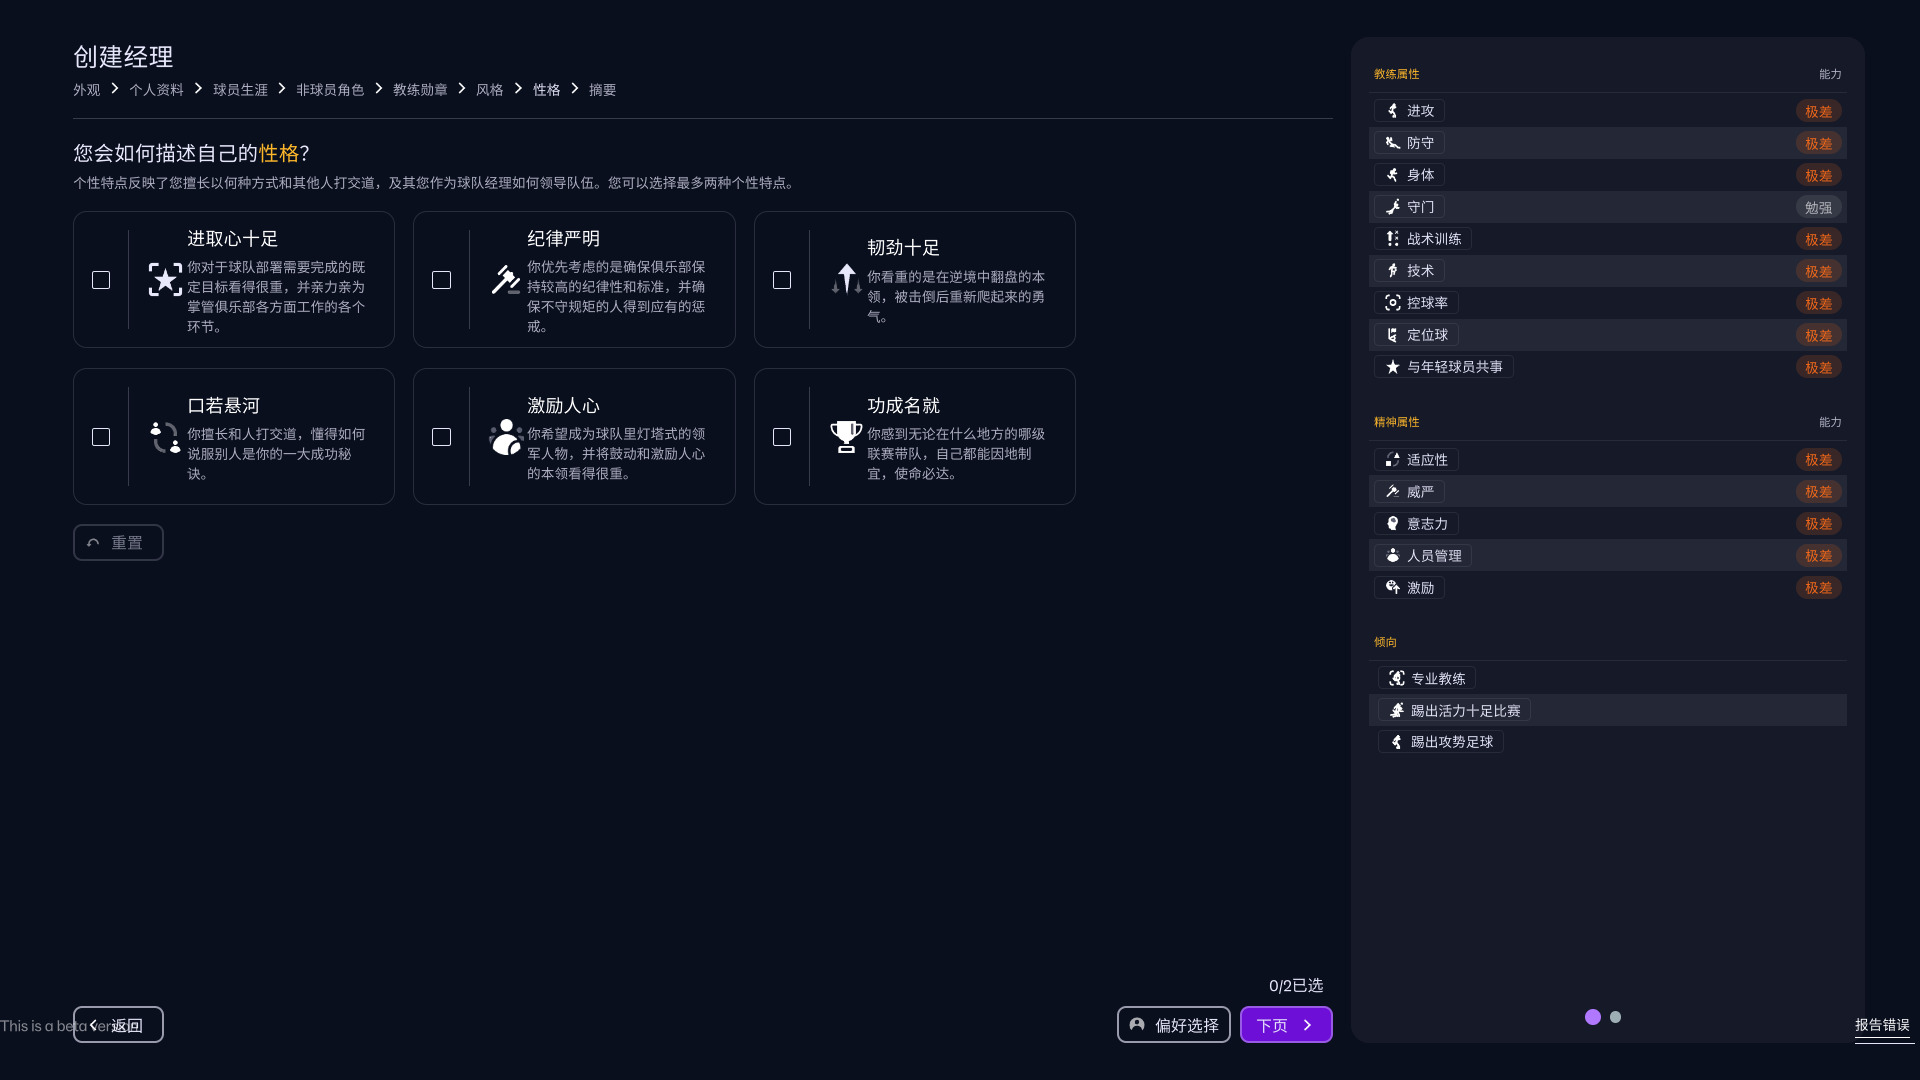
Task: Open 偏好选择 preferences button
Action: coord(1173,1025)
